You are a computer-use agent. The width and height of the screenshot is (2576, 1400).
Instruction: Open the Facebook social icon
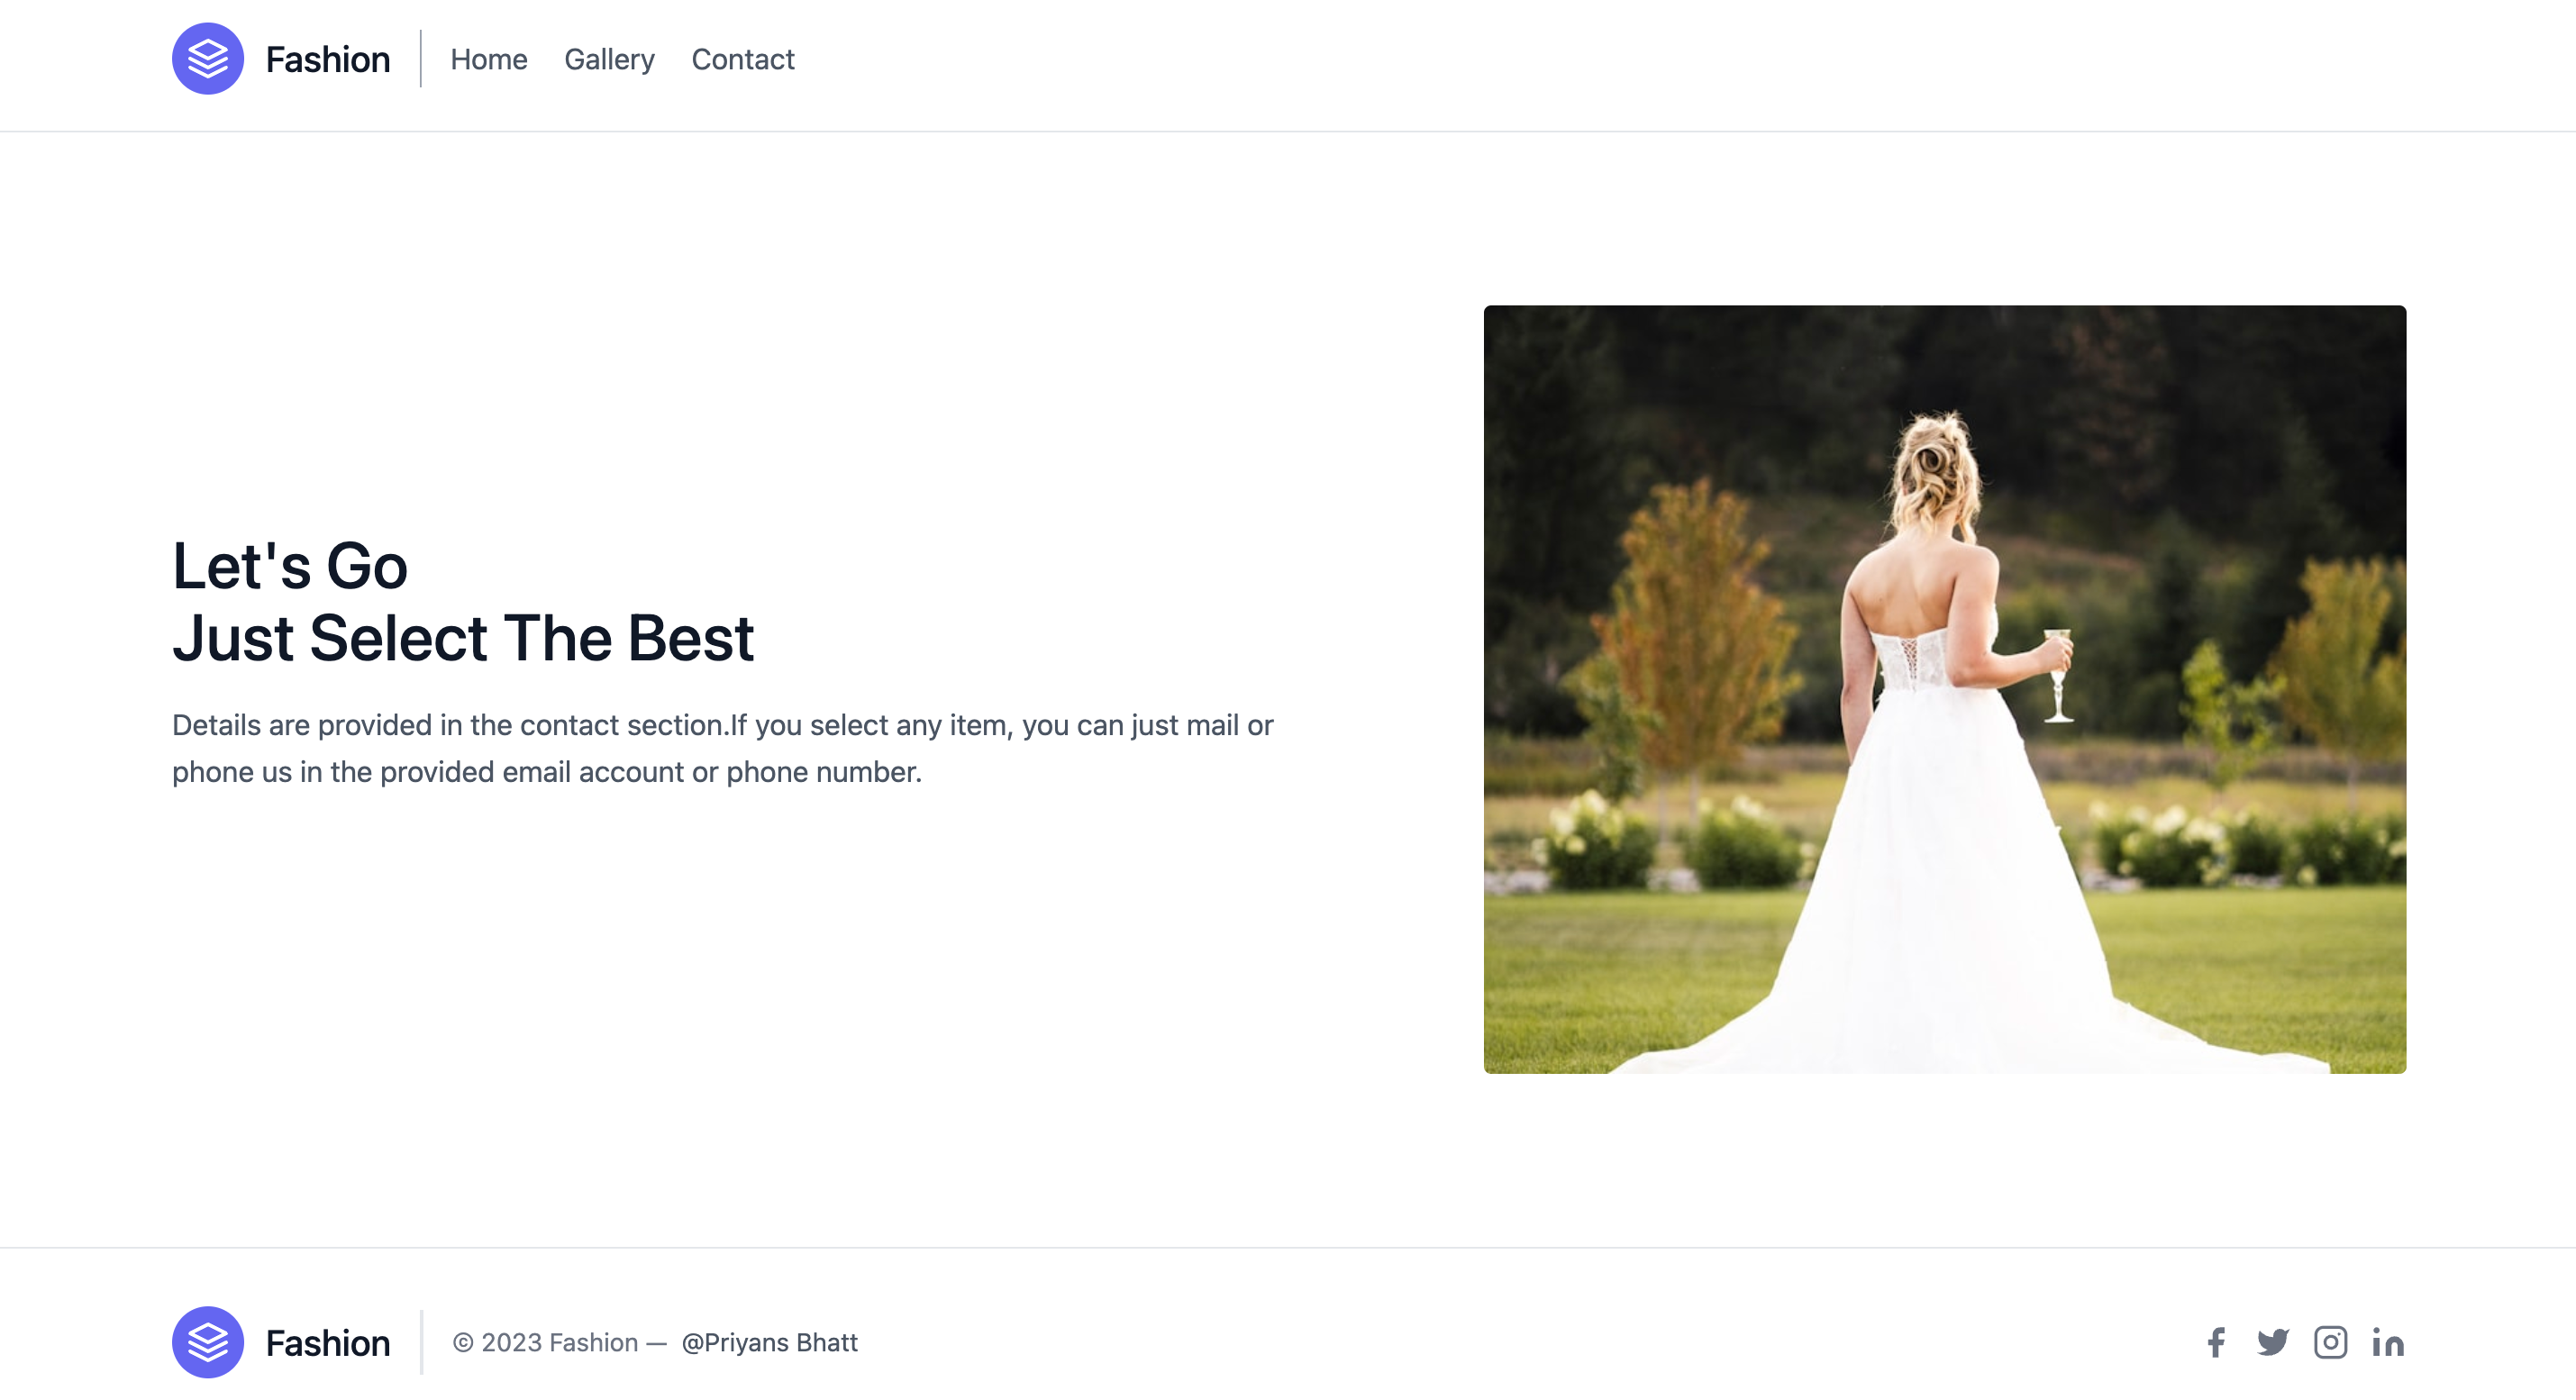coord(2216,1342)
